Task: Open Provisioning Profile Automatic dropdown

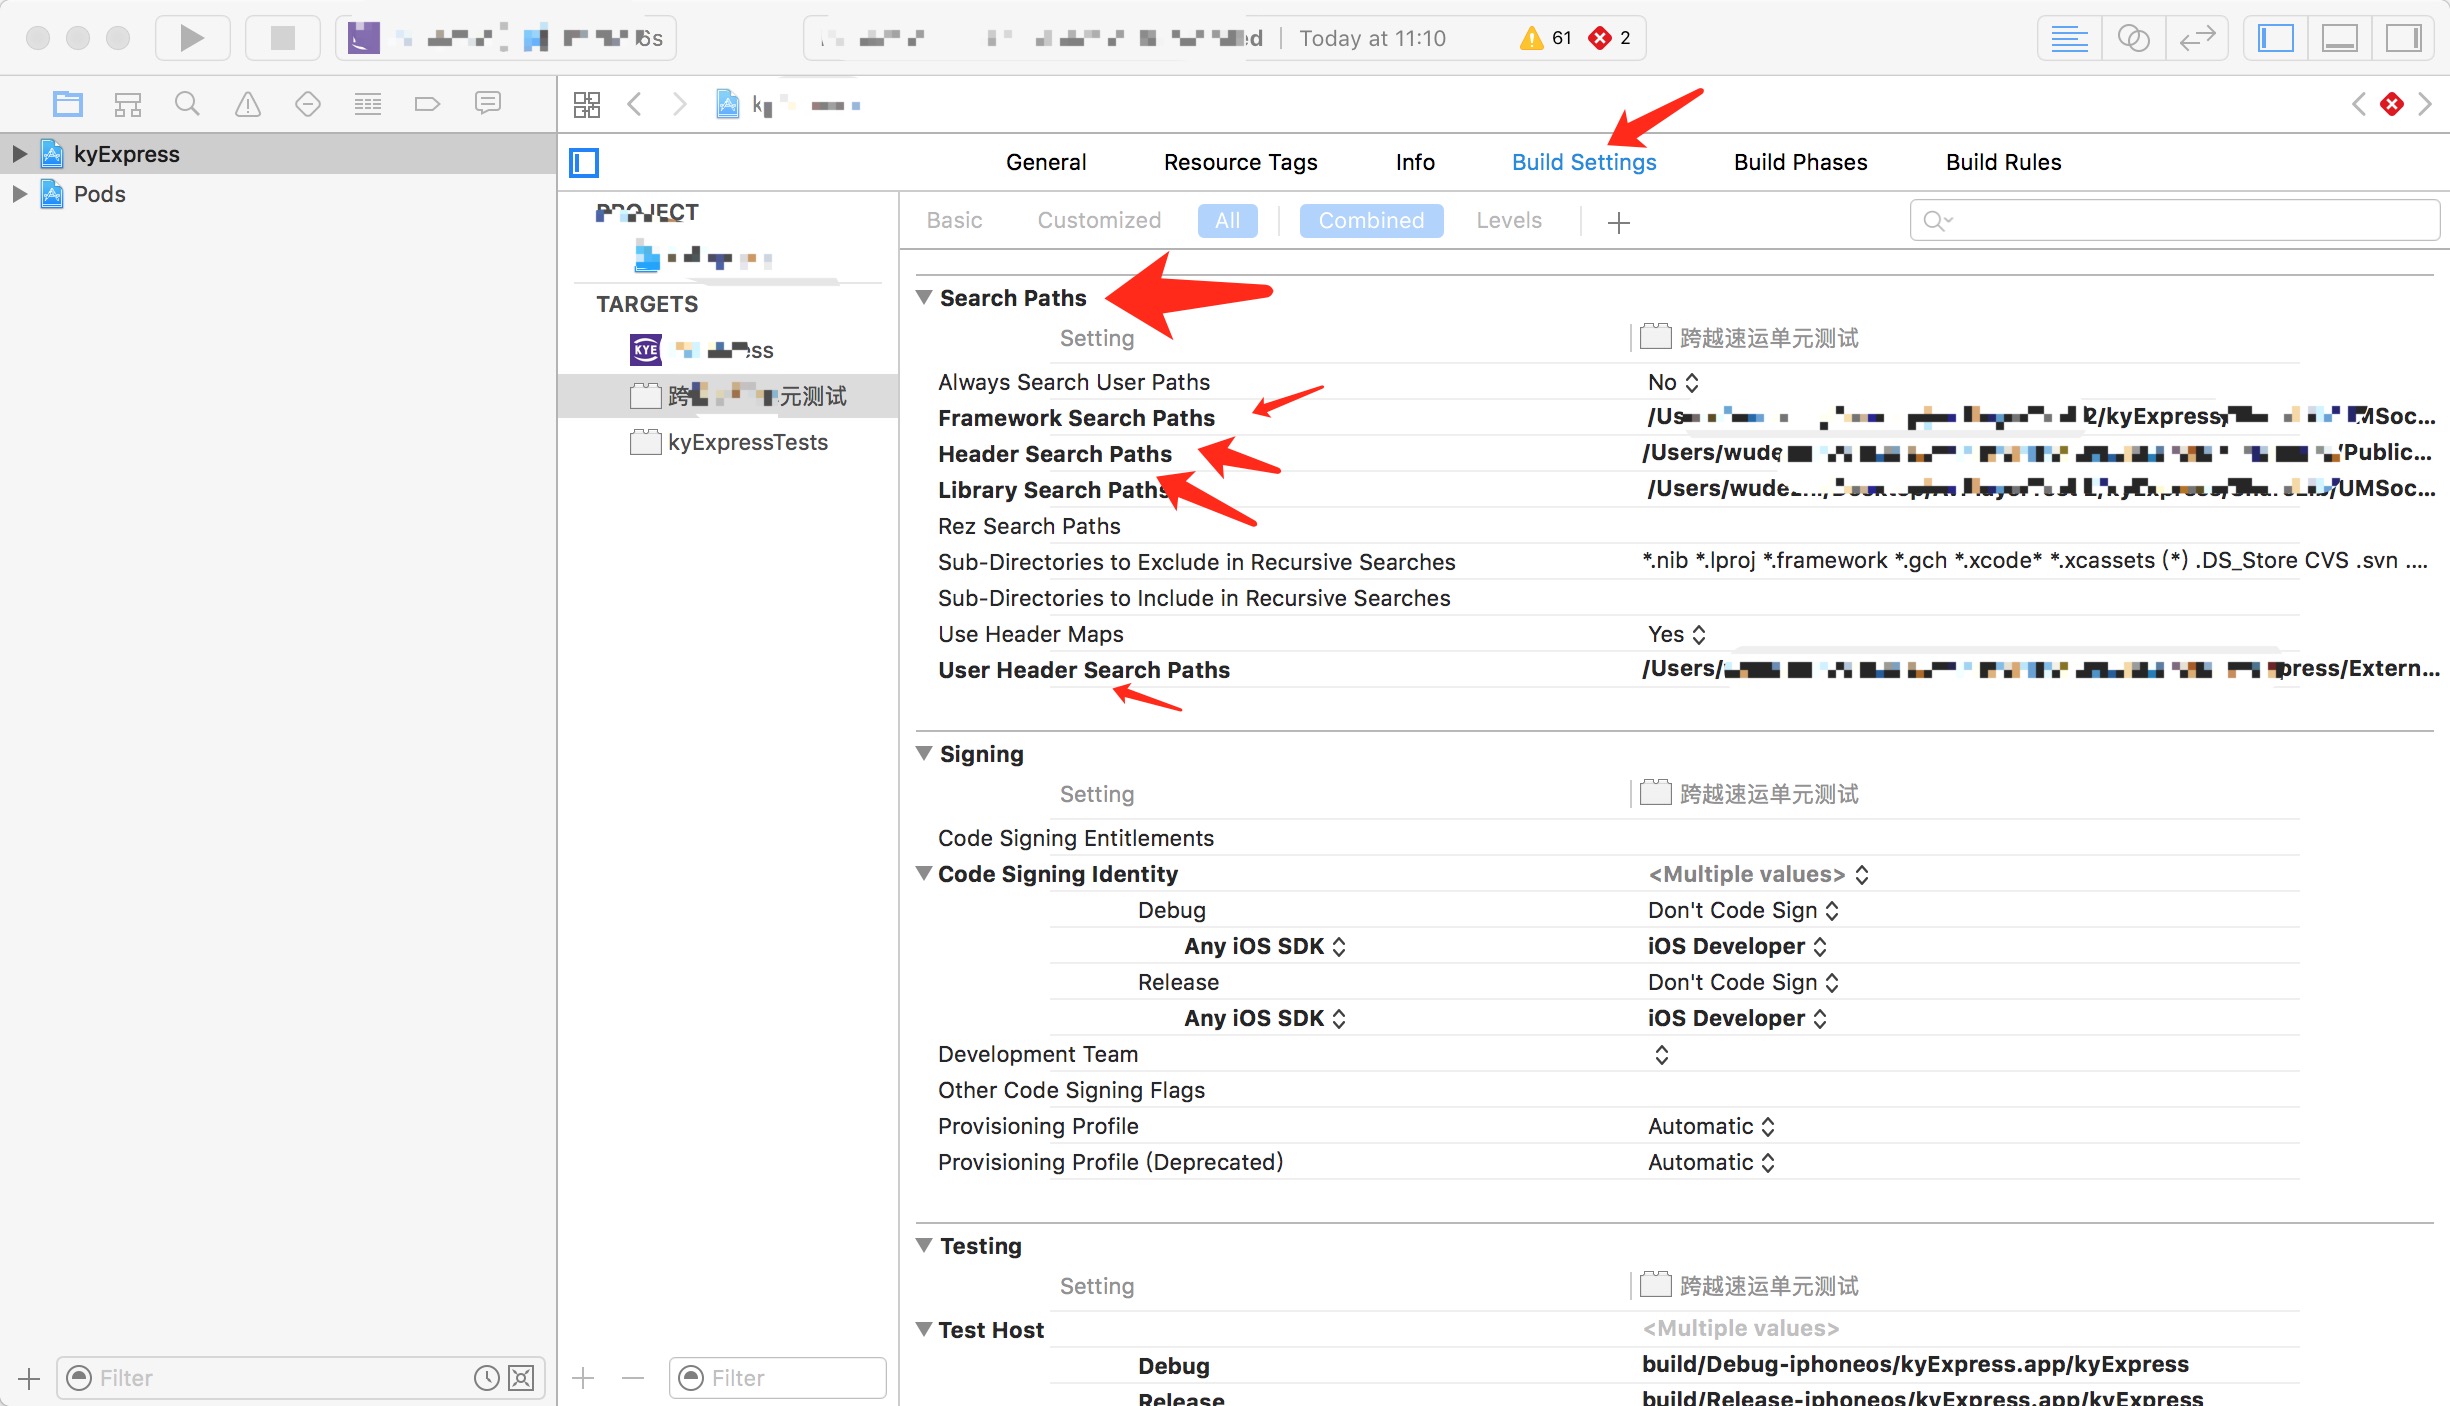Action: click(x=1711, y=1126)
